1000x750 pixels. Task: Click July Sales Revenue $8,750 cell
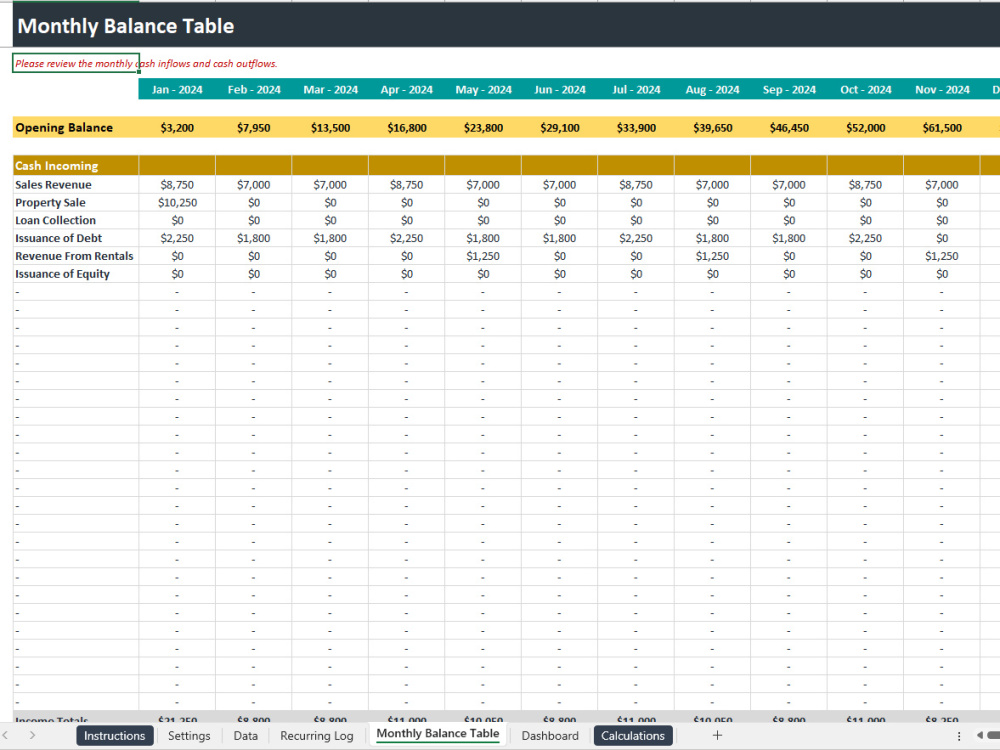pyautogui.click(x=636, y=184)
